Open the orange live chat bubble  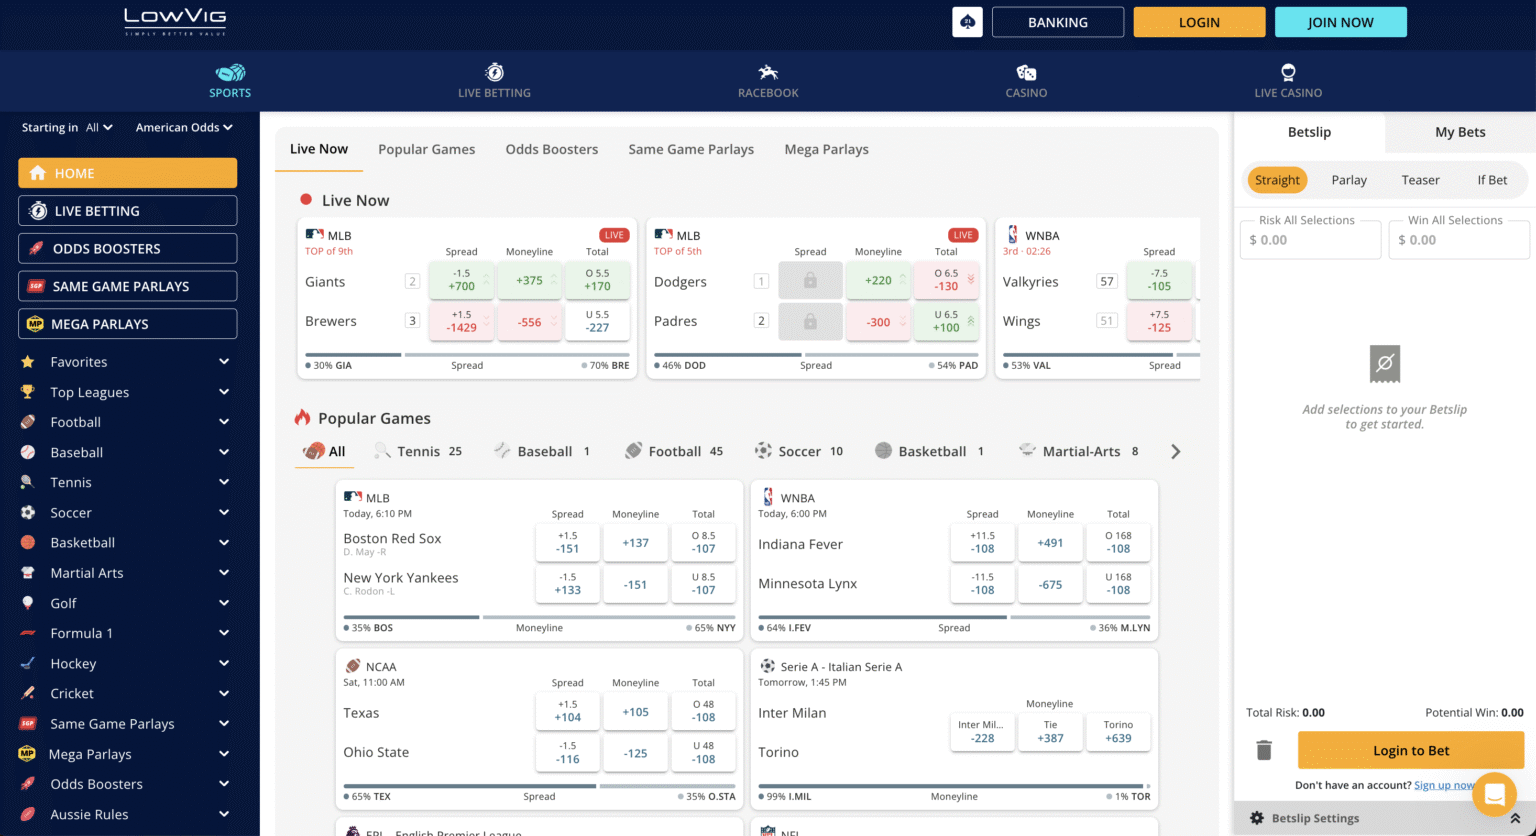[1494, 794]
